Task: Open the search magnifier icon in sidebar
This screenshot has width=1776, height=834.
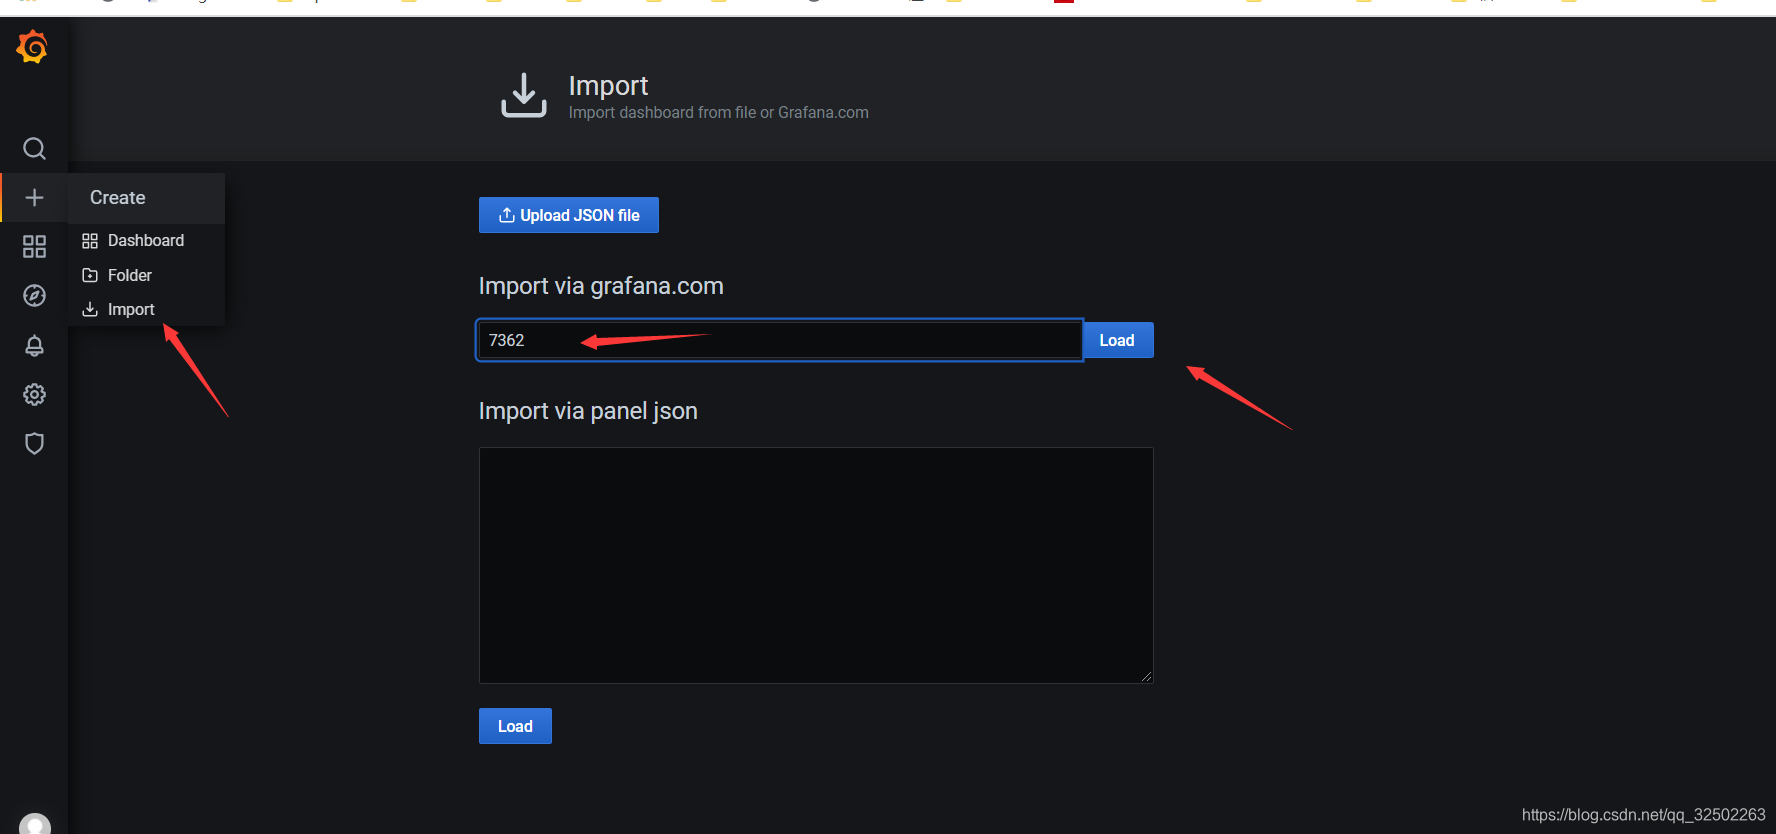Action: [34, 149]
